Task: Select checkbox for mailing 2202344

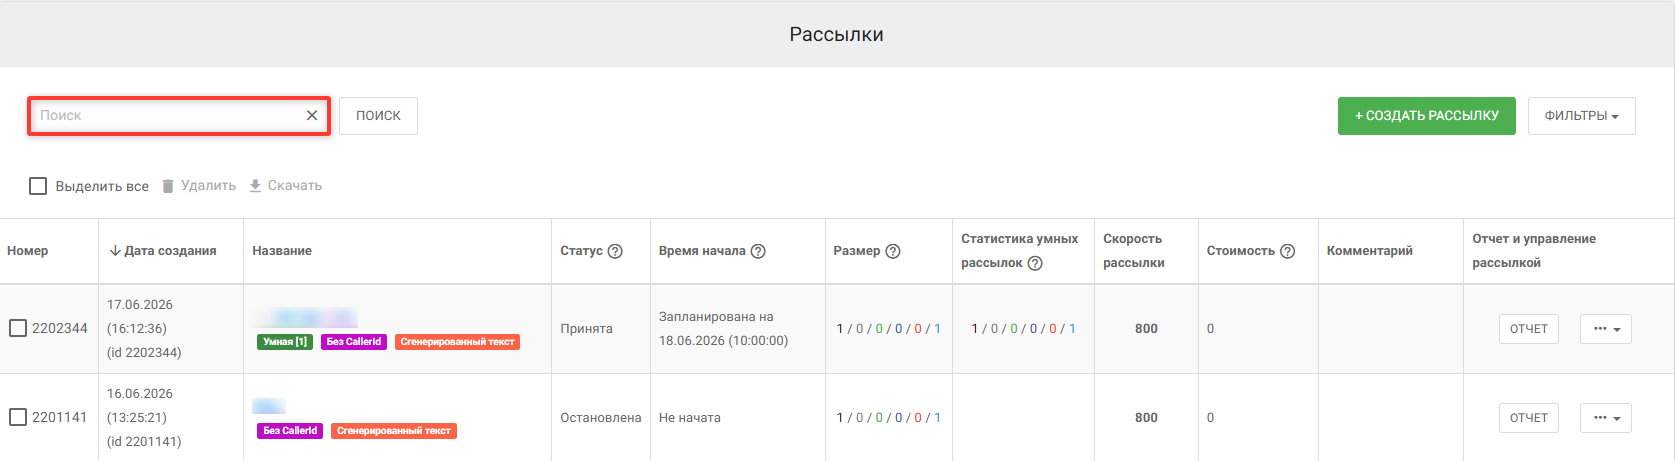Action: click(18, 328)
